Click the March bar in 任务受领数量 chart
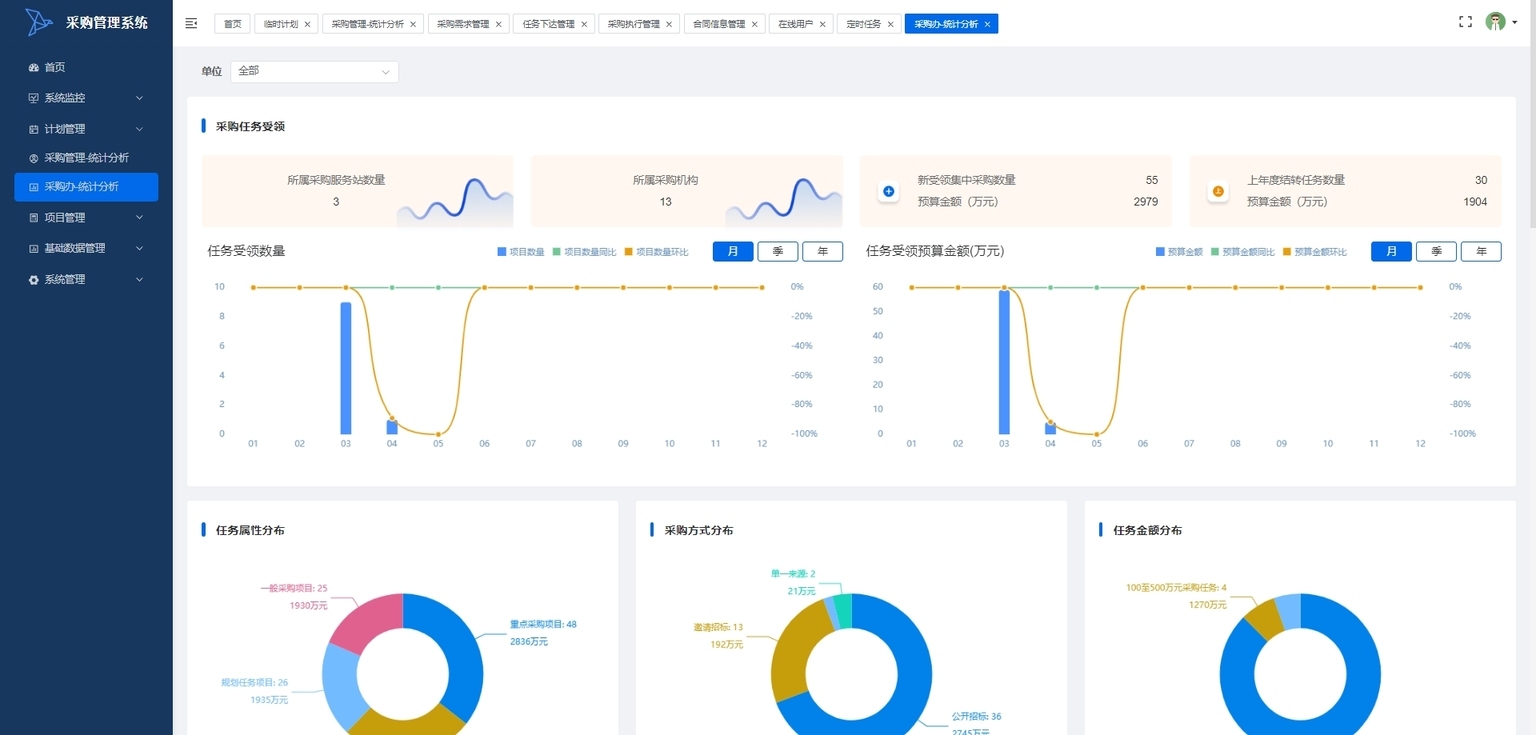Screen dimensions: 1536x735 346,368
